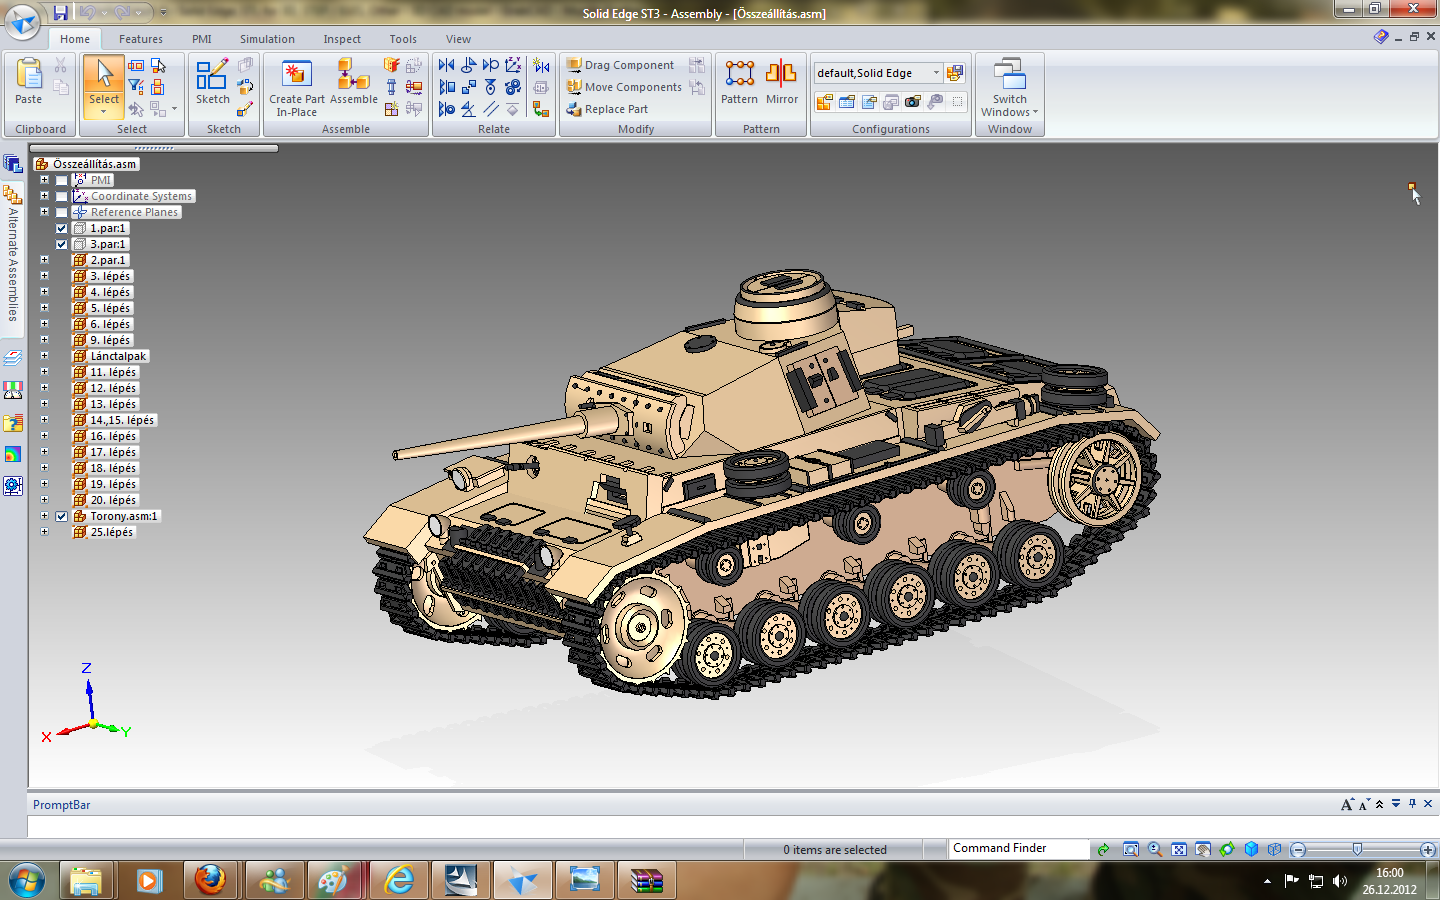Click the zoom in plus button

click(1428, 849)
